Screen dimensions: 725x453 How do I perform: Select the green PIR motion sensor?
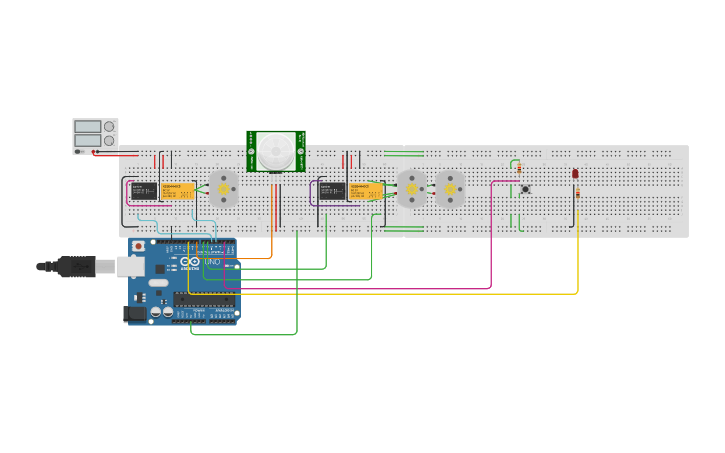point(276,152)
